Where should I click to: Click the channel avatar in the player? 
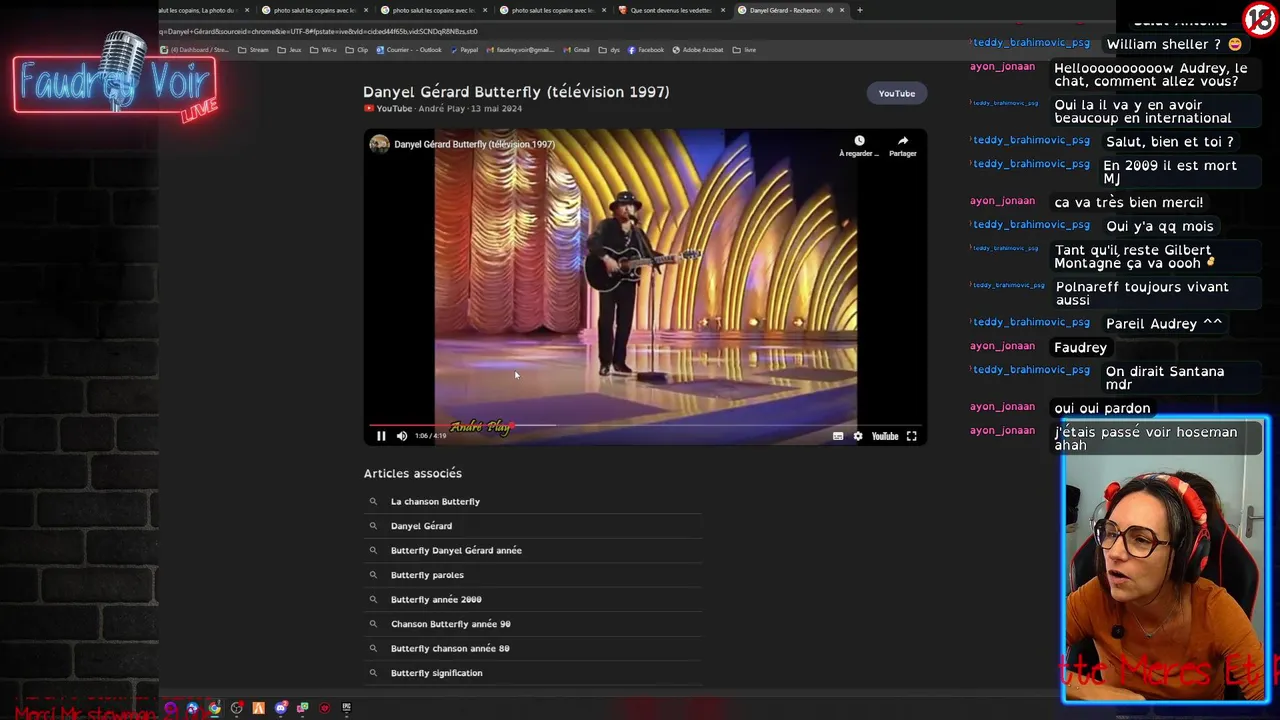379,144
